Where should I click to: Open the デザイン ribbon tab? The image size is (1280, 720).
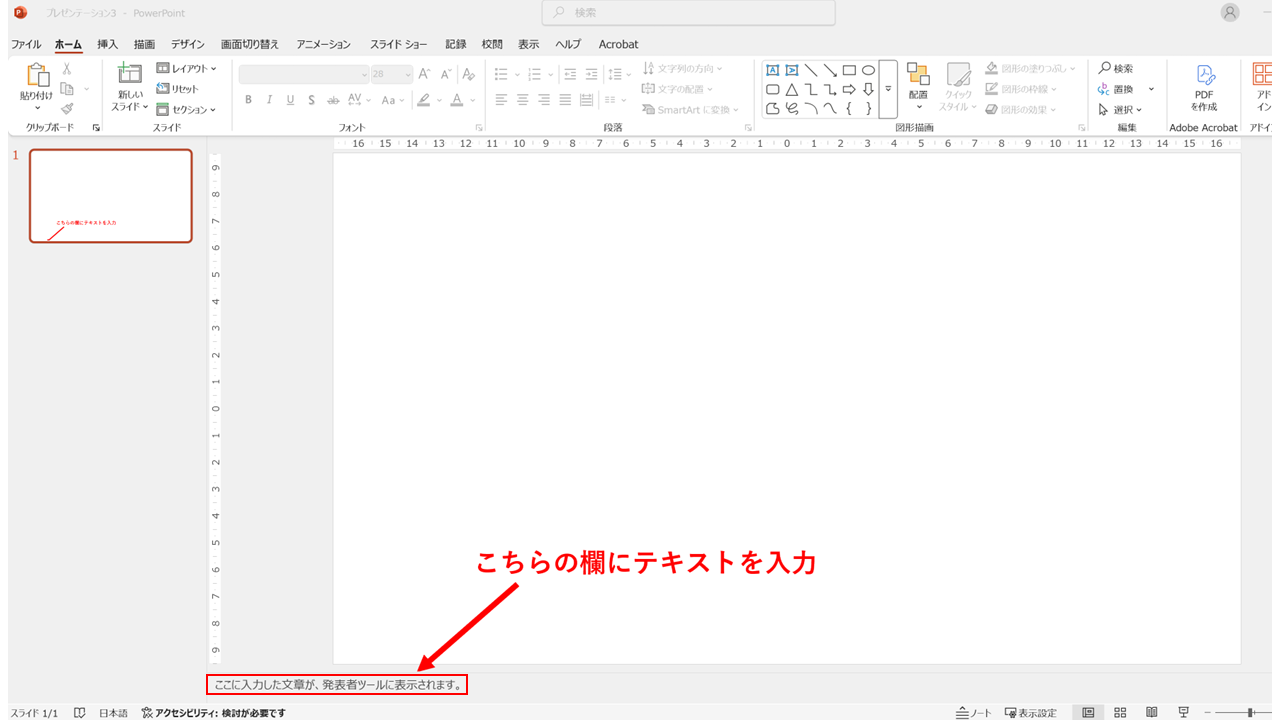point(187,44)
